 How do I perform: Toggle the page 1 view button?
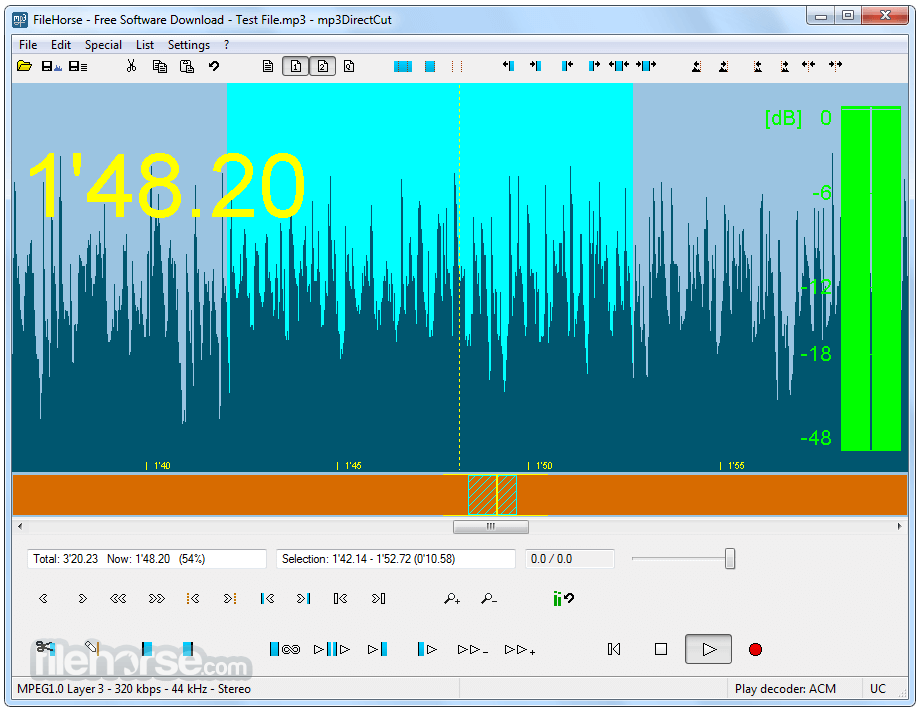coord(295,66)
